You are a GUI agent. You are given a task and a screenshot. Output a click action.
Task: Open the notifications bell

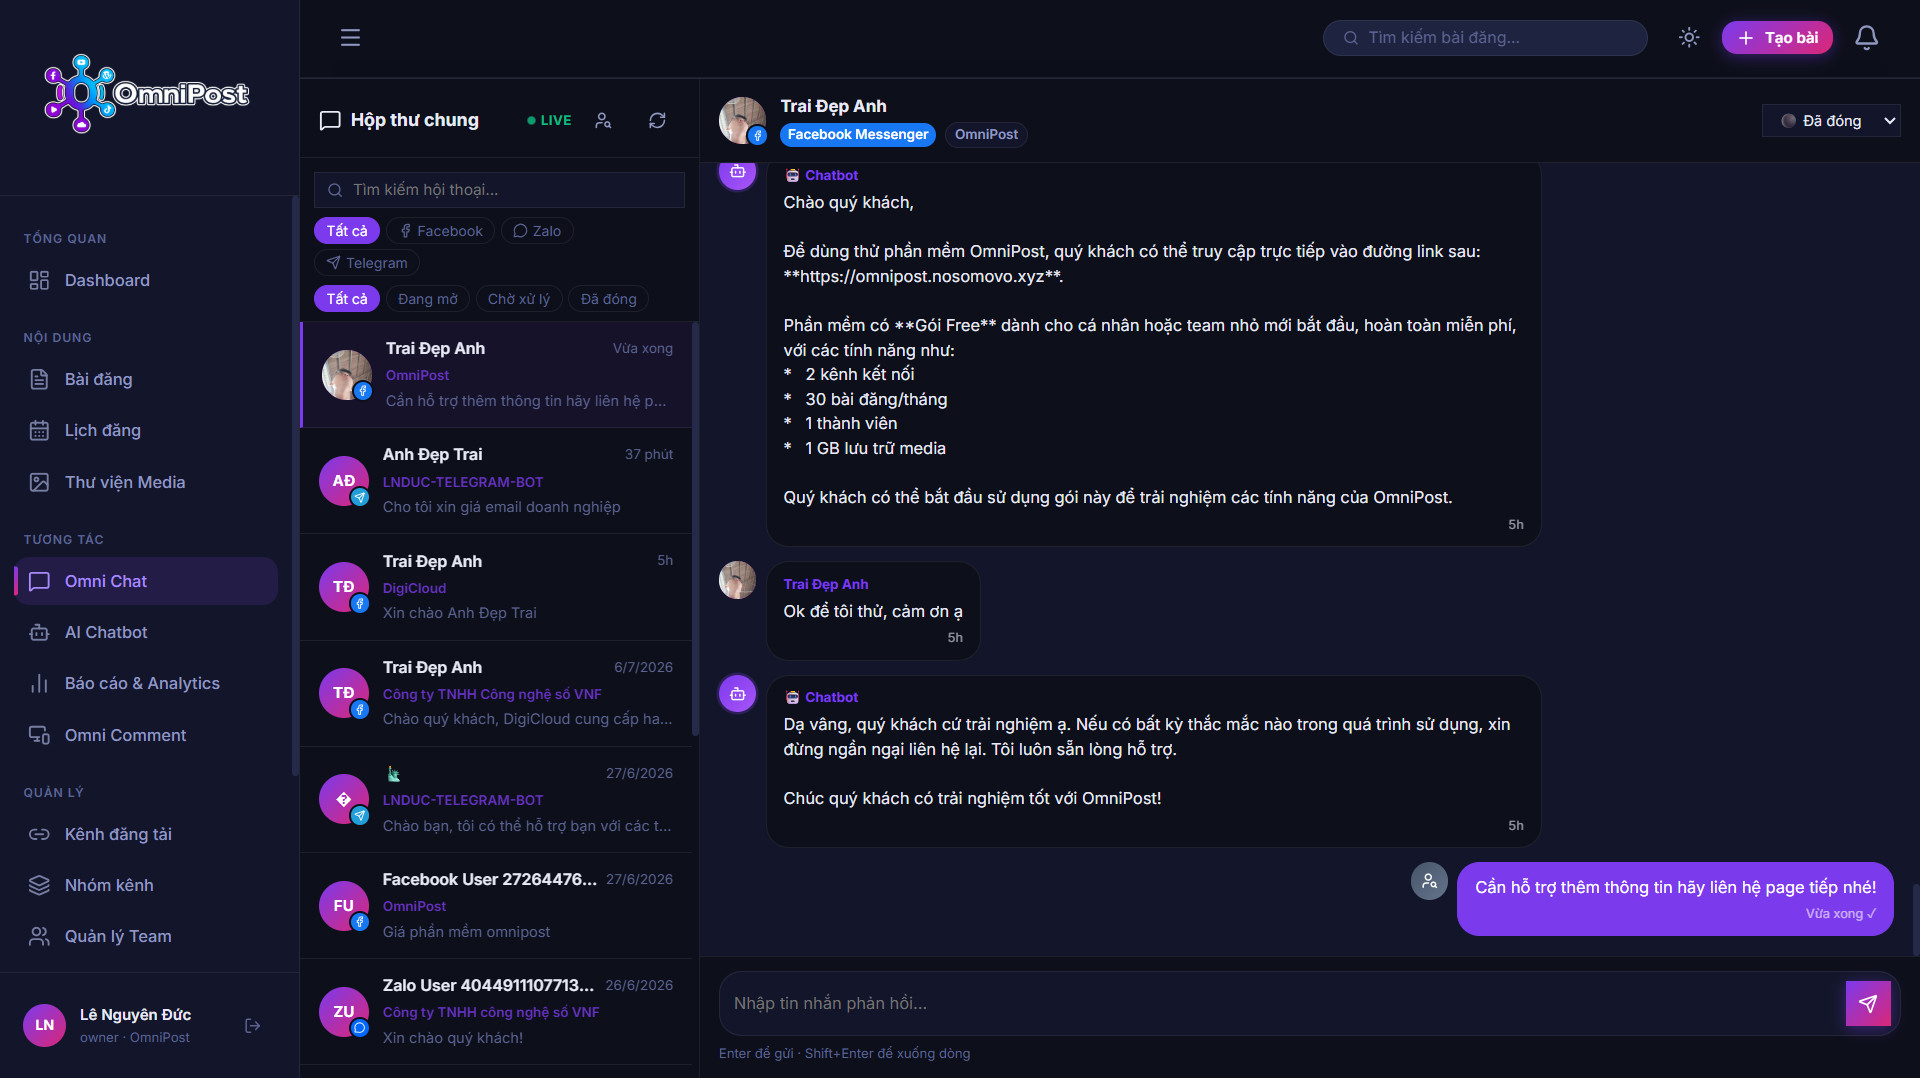tap(1866, 38)
